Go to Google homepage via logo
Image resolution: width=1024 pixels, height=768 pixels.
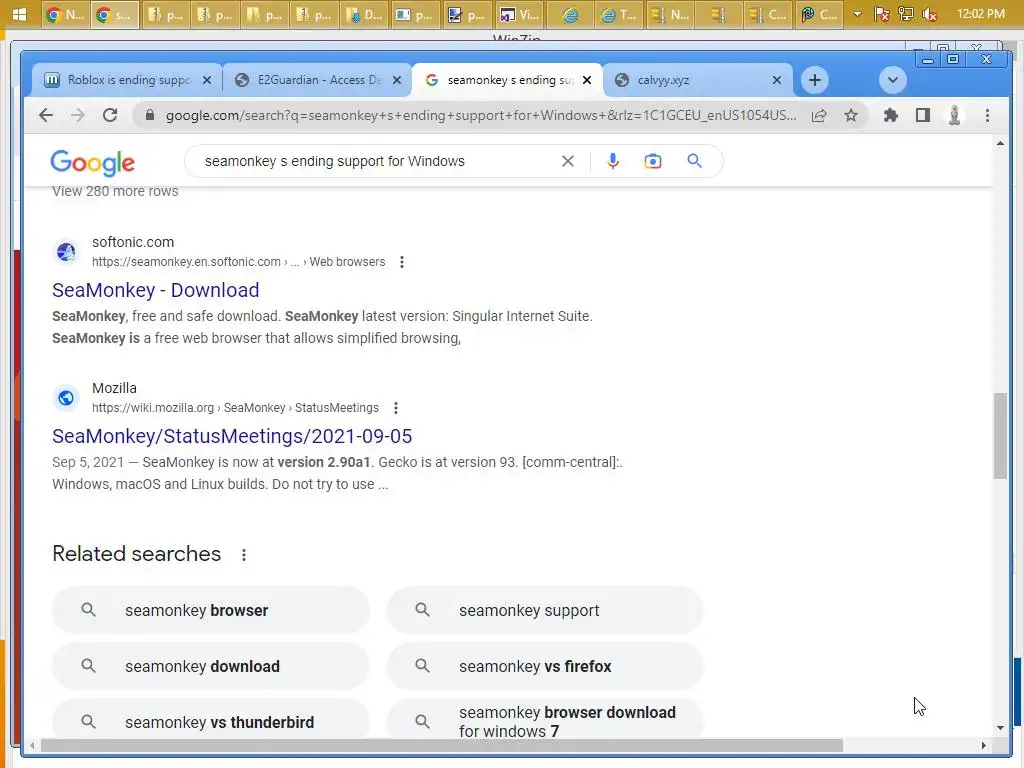coord(93,163)
